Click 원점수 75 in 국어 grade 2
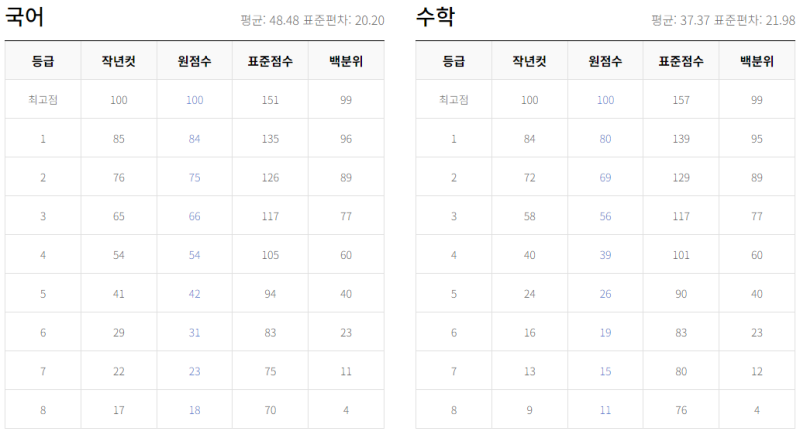The image size is (800, 435). (x=194, y=177)
